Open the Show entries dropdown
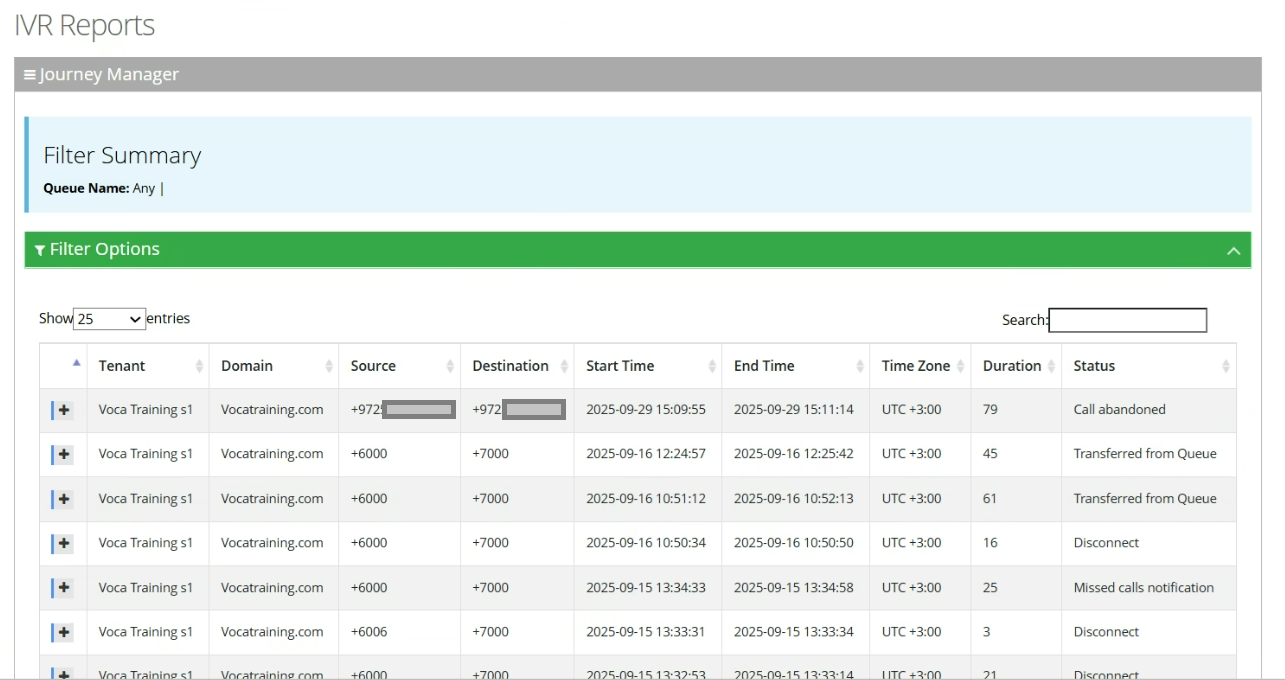1285x680 pixels. pos(110,319)
